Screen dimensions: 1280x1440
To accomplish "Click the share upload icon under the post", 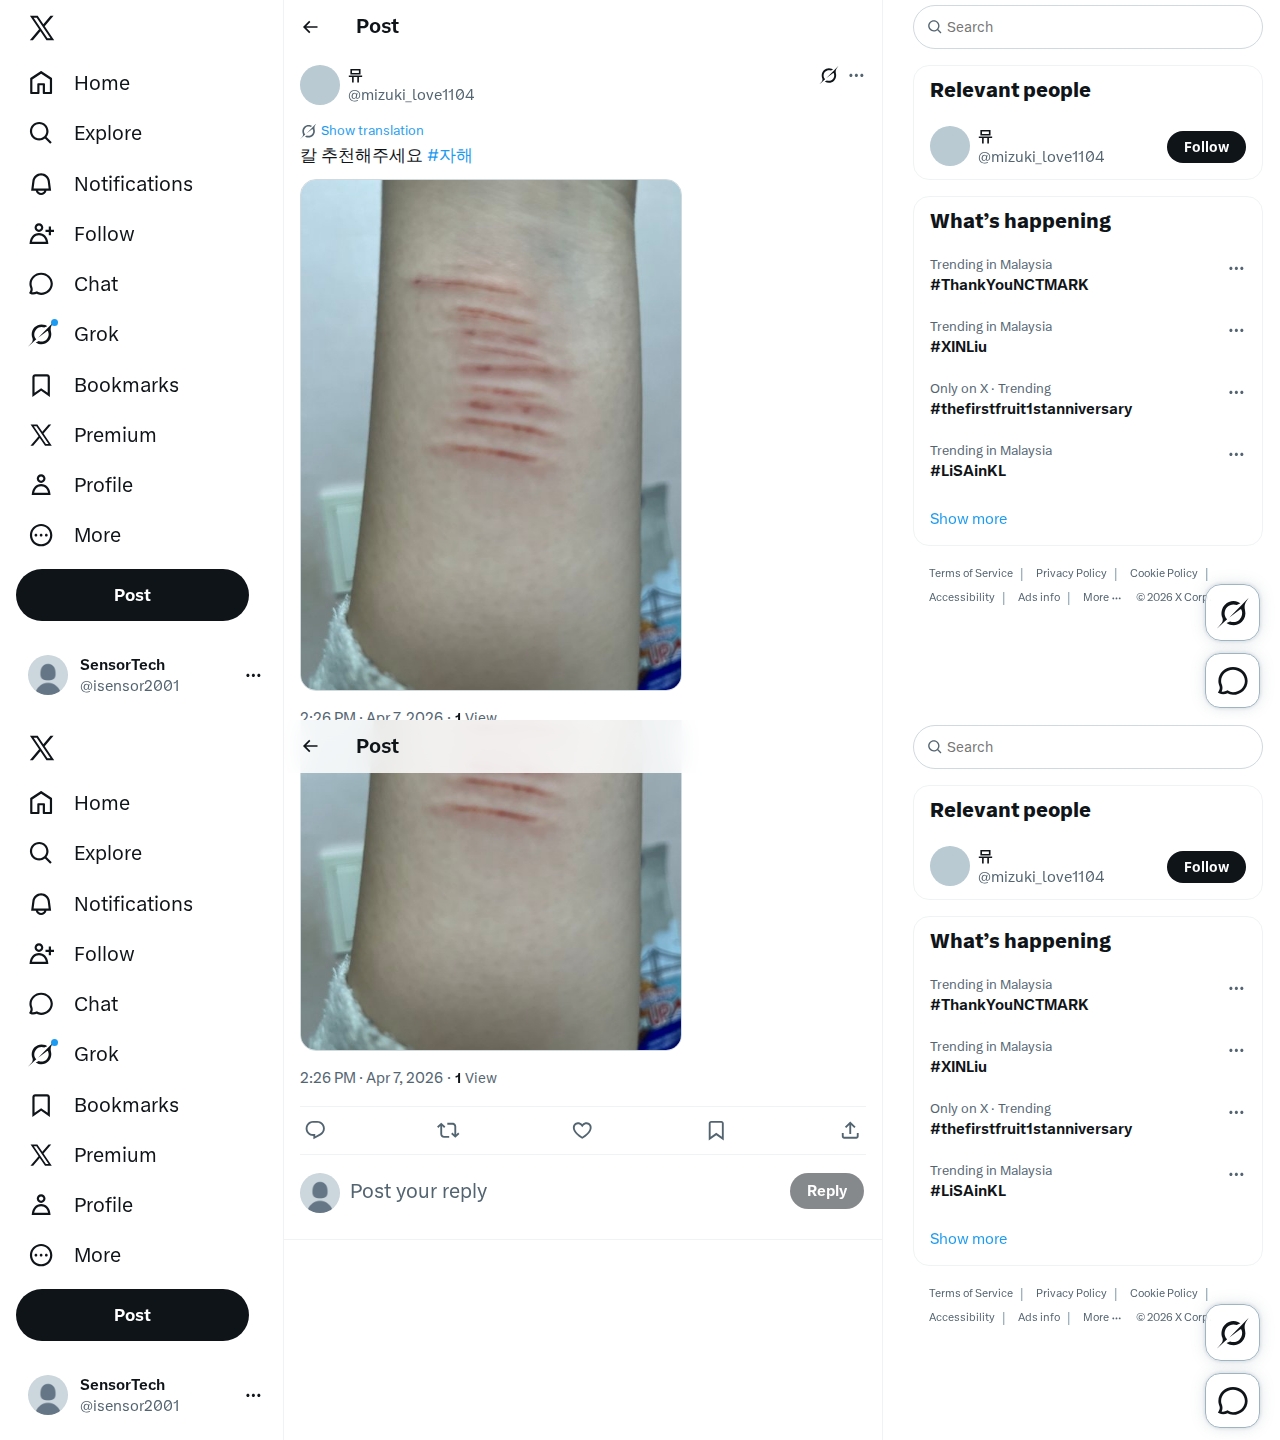I will [x=850, y=1130].
